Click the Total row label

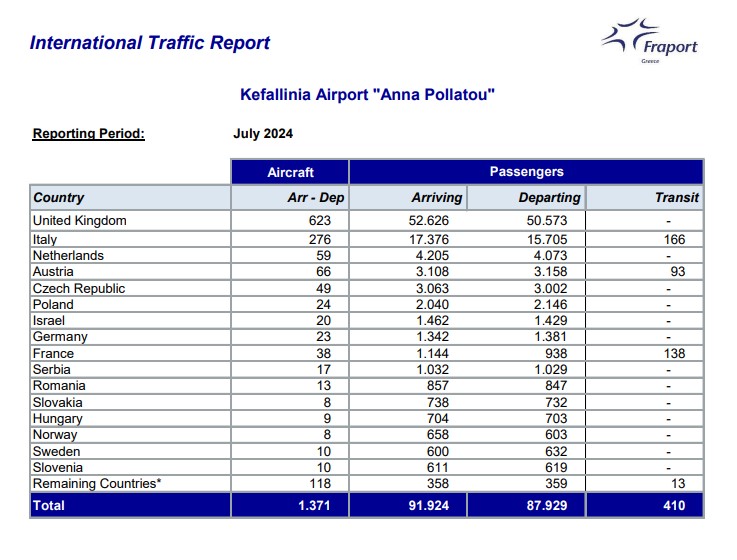(48, 506)
